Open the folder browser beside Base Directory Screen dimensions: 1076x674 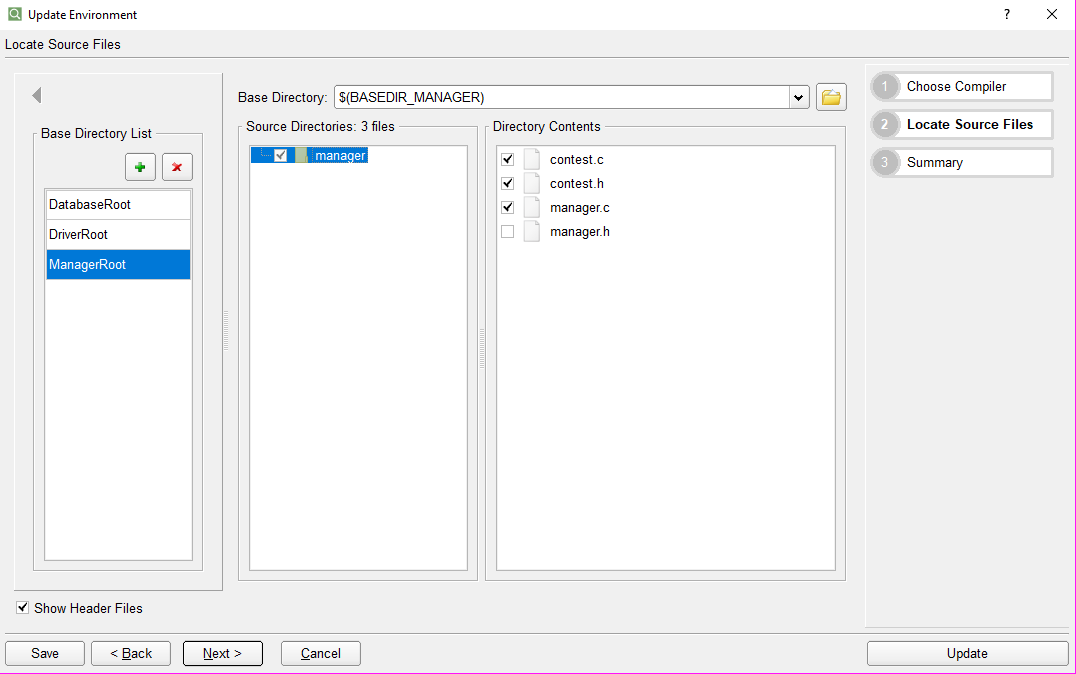831,97
